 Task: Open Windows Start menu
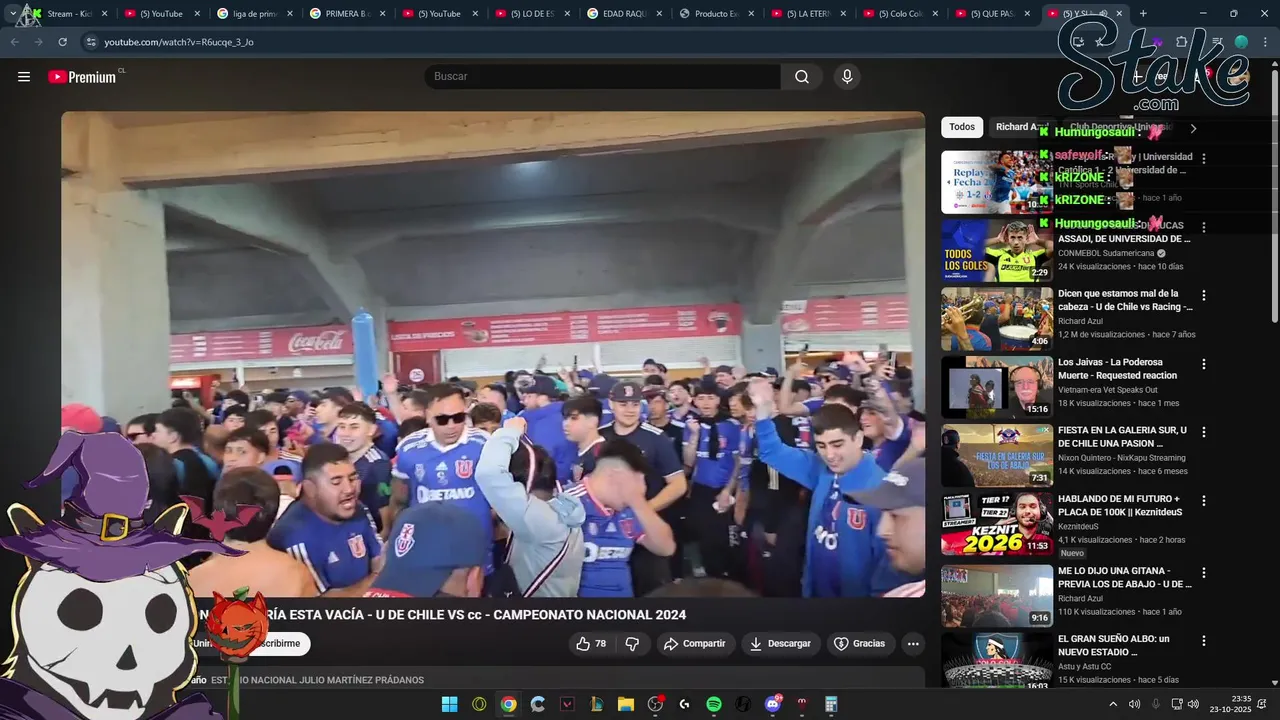(450, 704)
